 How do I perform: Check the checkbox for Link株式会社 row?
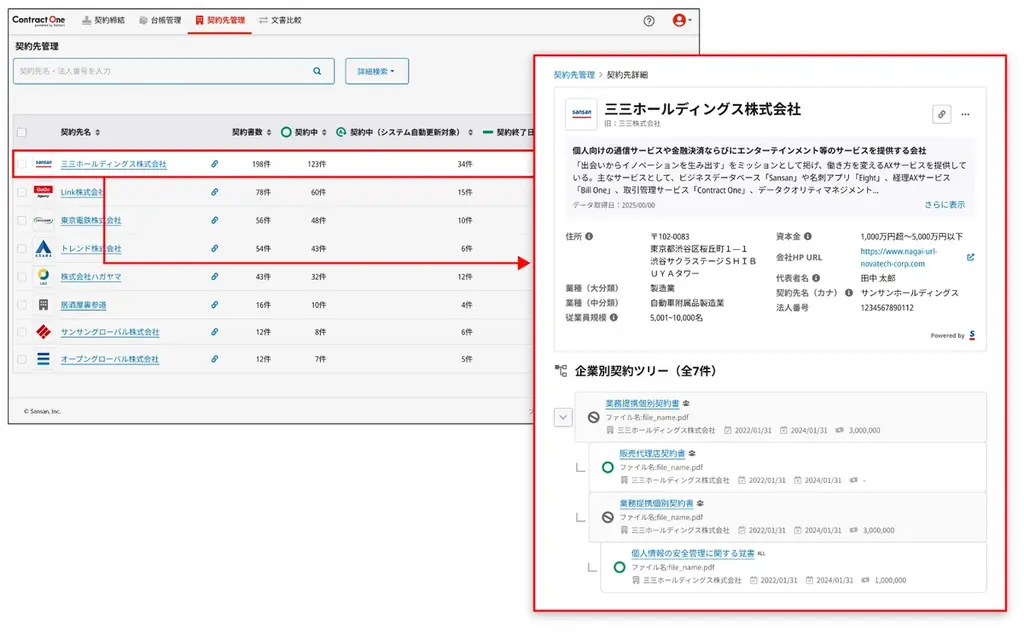click(22, 192)
